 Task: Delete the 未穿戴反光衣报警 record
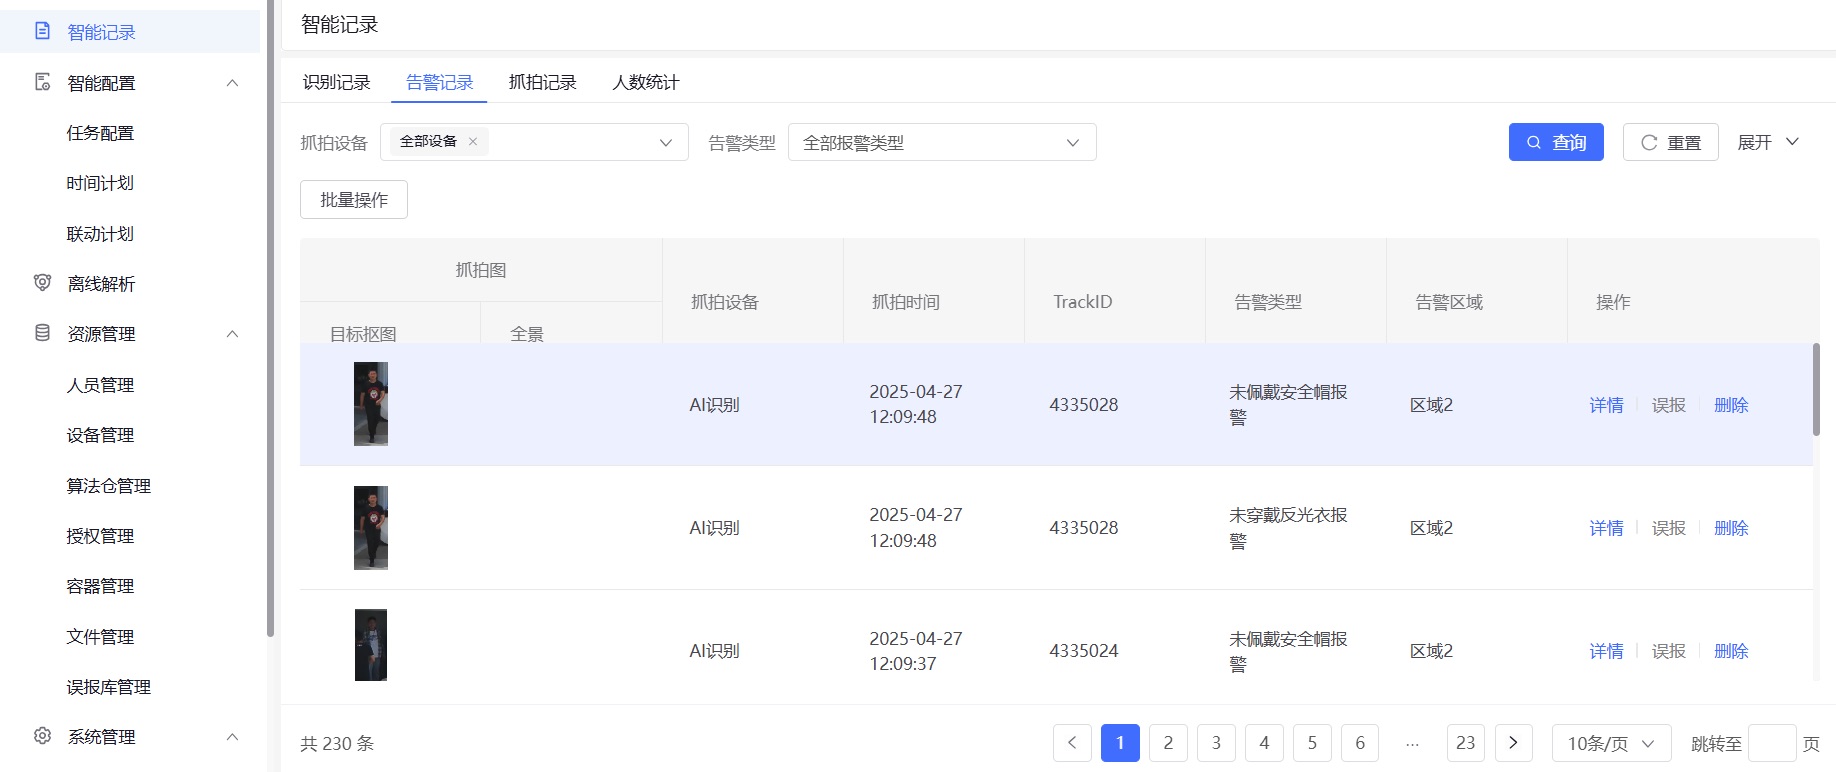coord(1730,528)
